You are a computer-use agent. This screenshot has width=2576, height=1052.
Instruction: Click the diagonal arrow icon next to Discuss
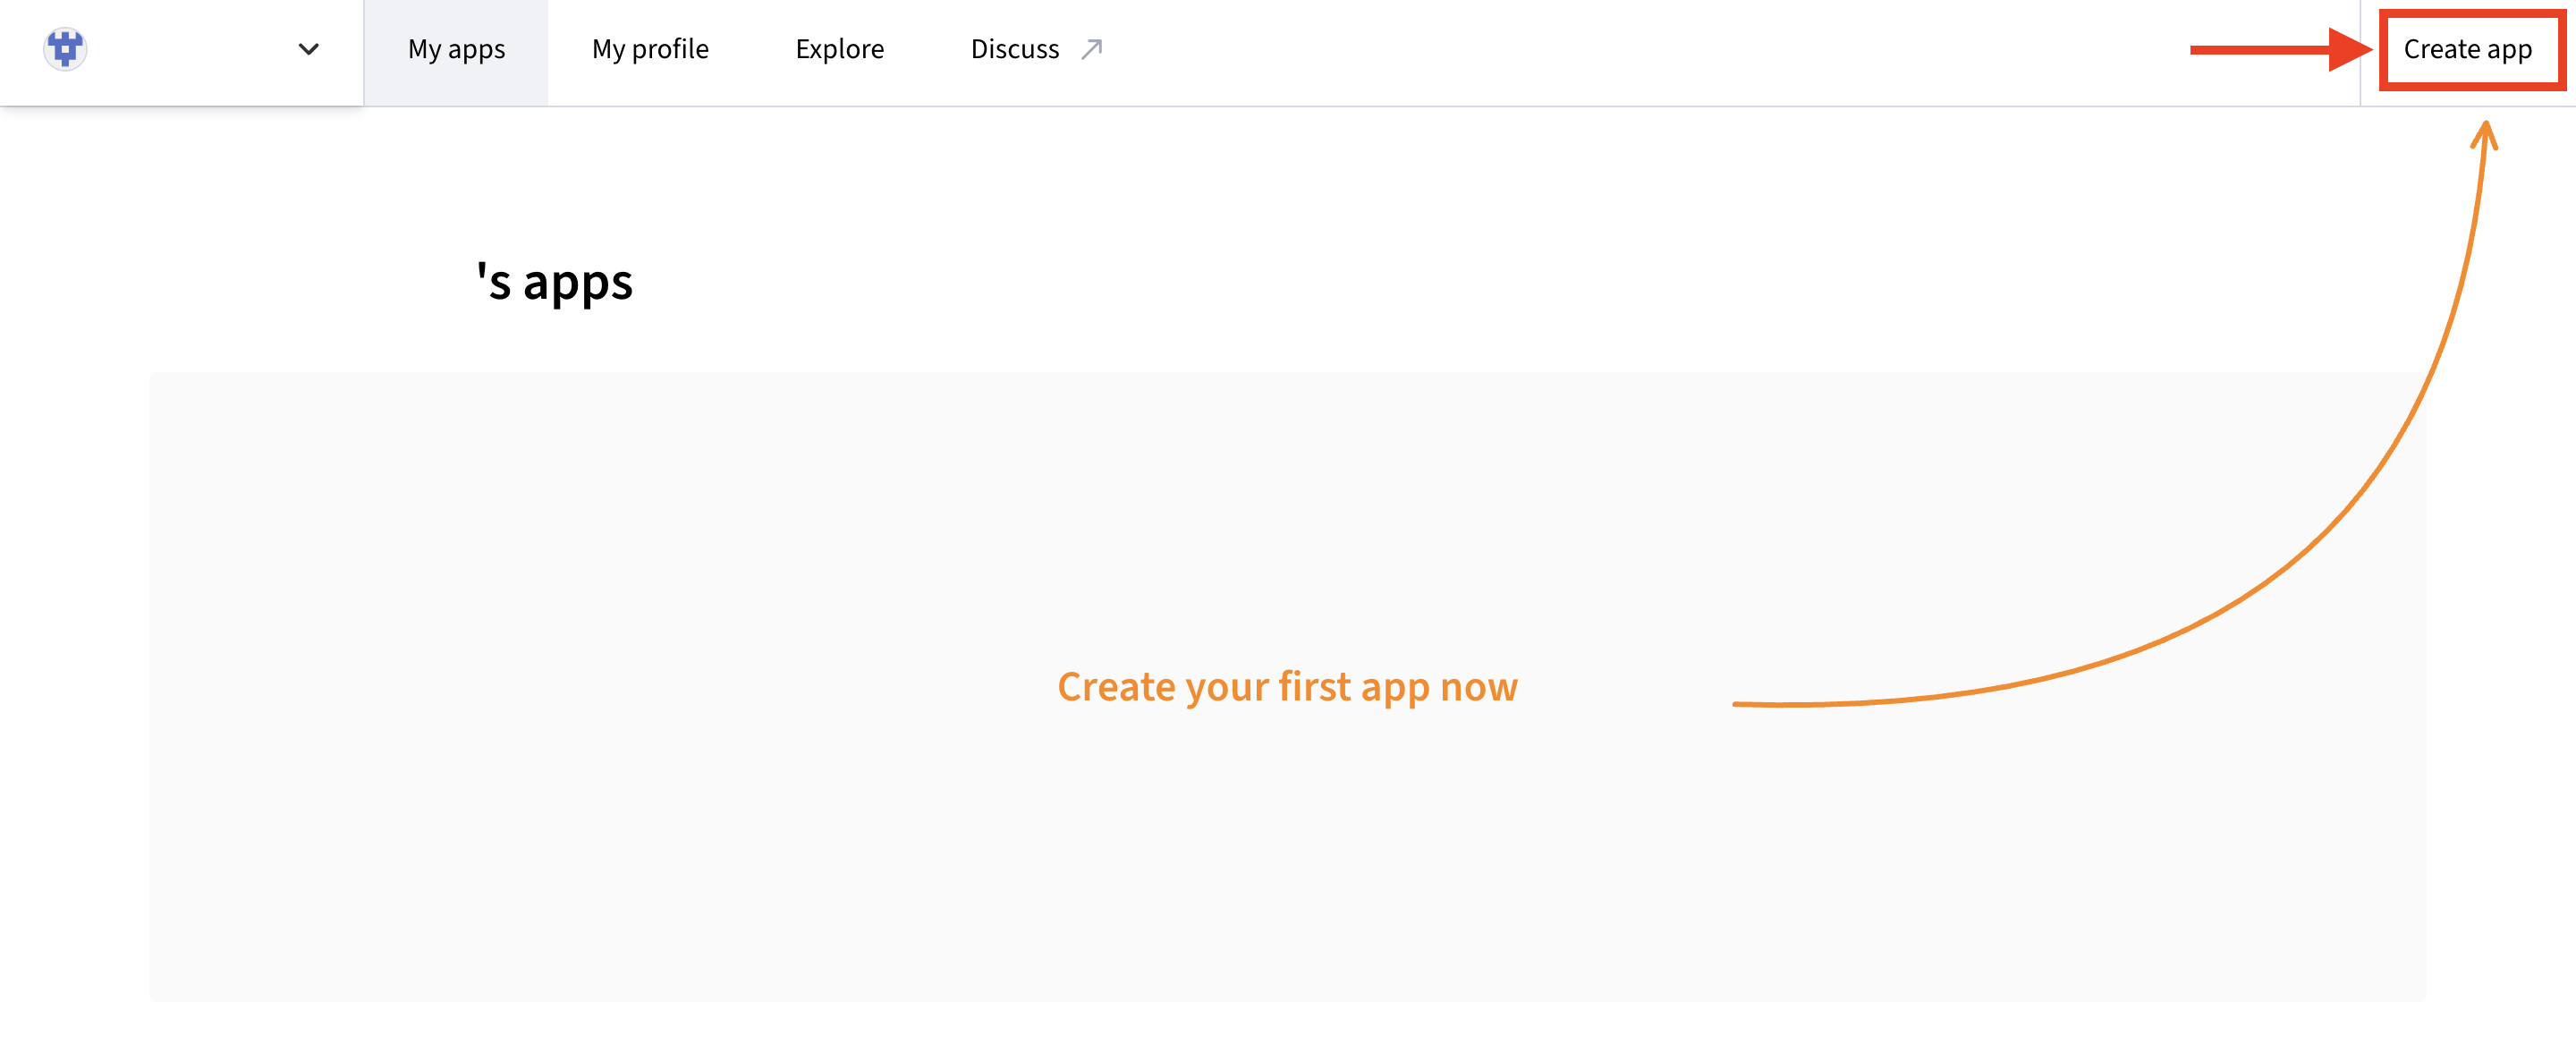point(1092,47)
